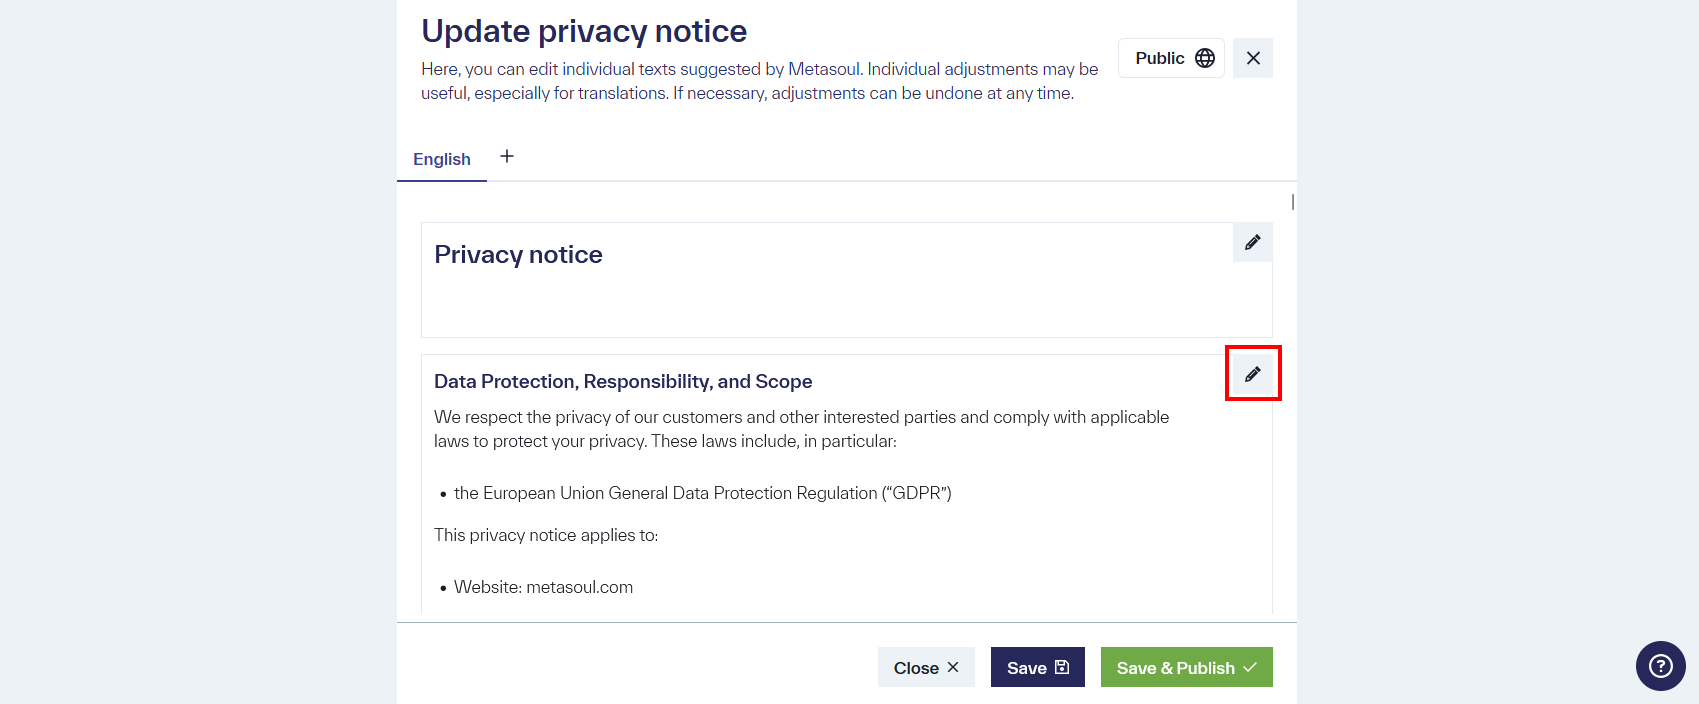Open the help question mark widget

pos(1660,666)
